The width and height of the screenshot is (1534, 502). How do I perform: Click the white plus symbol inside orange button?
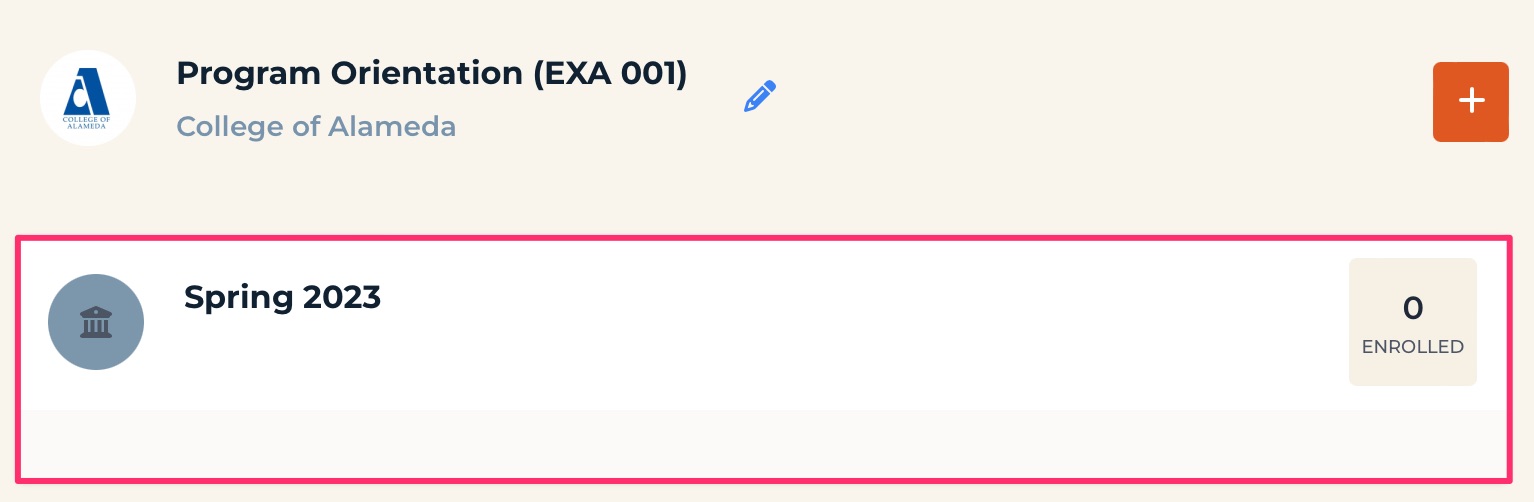pyautogui.click(x=1470, y=101)
